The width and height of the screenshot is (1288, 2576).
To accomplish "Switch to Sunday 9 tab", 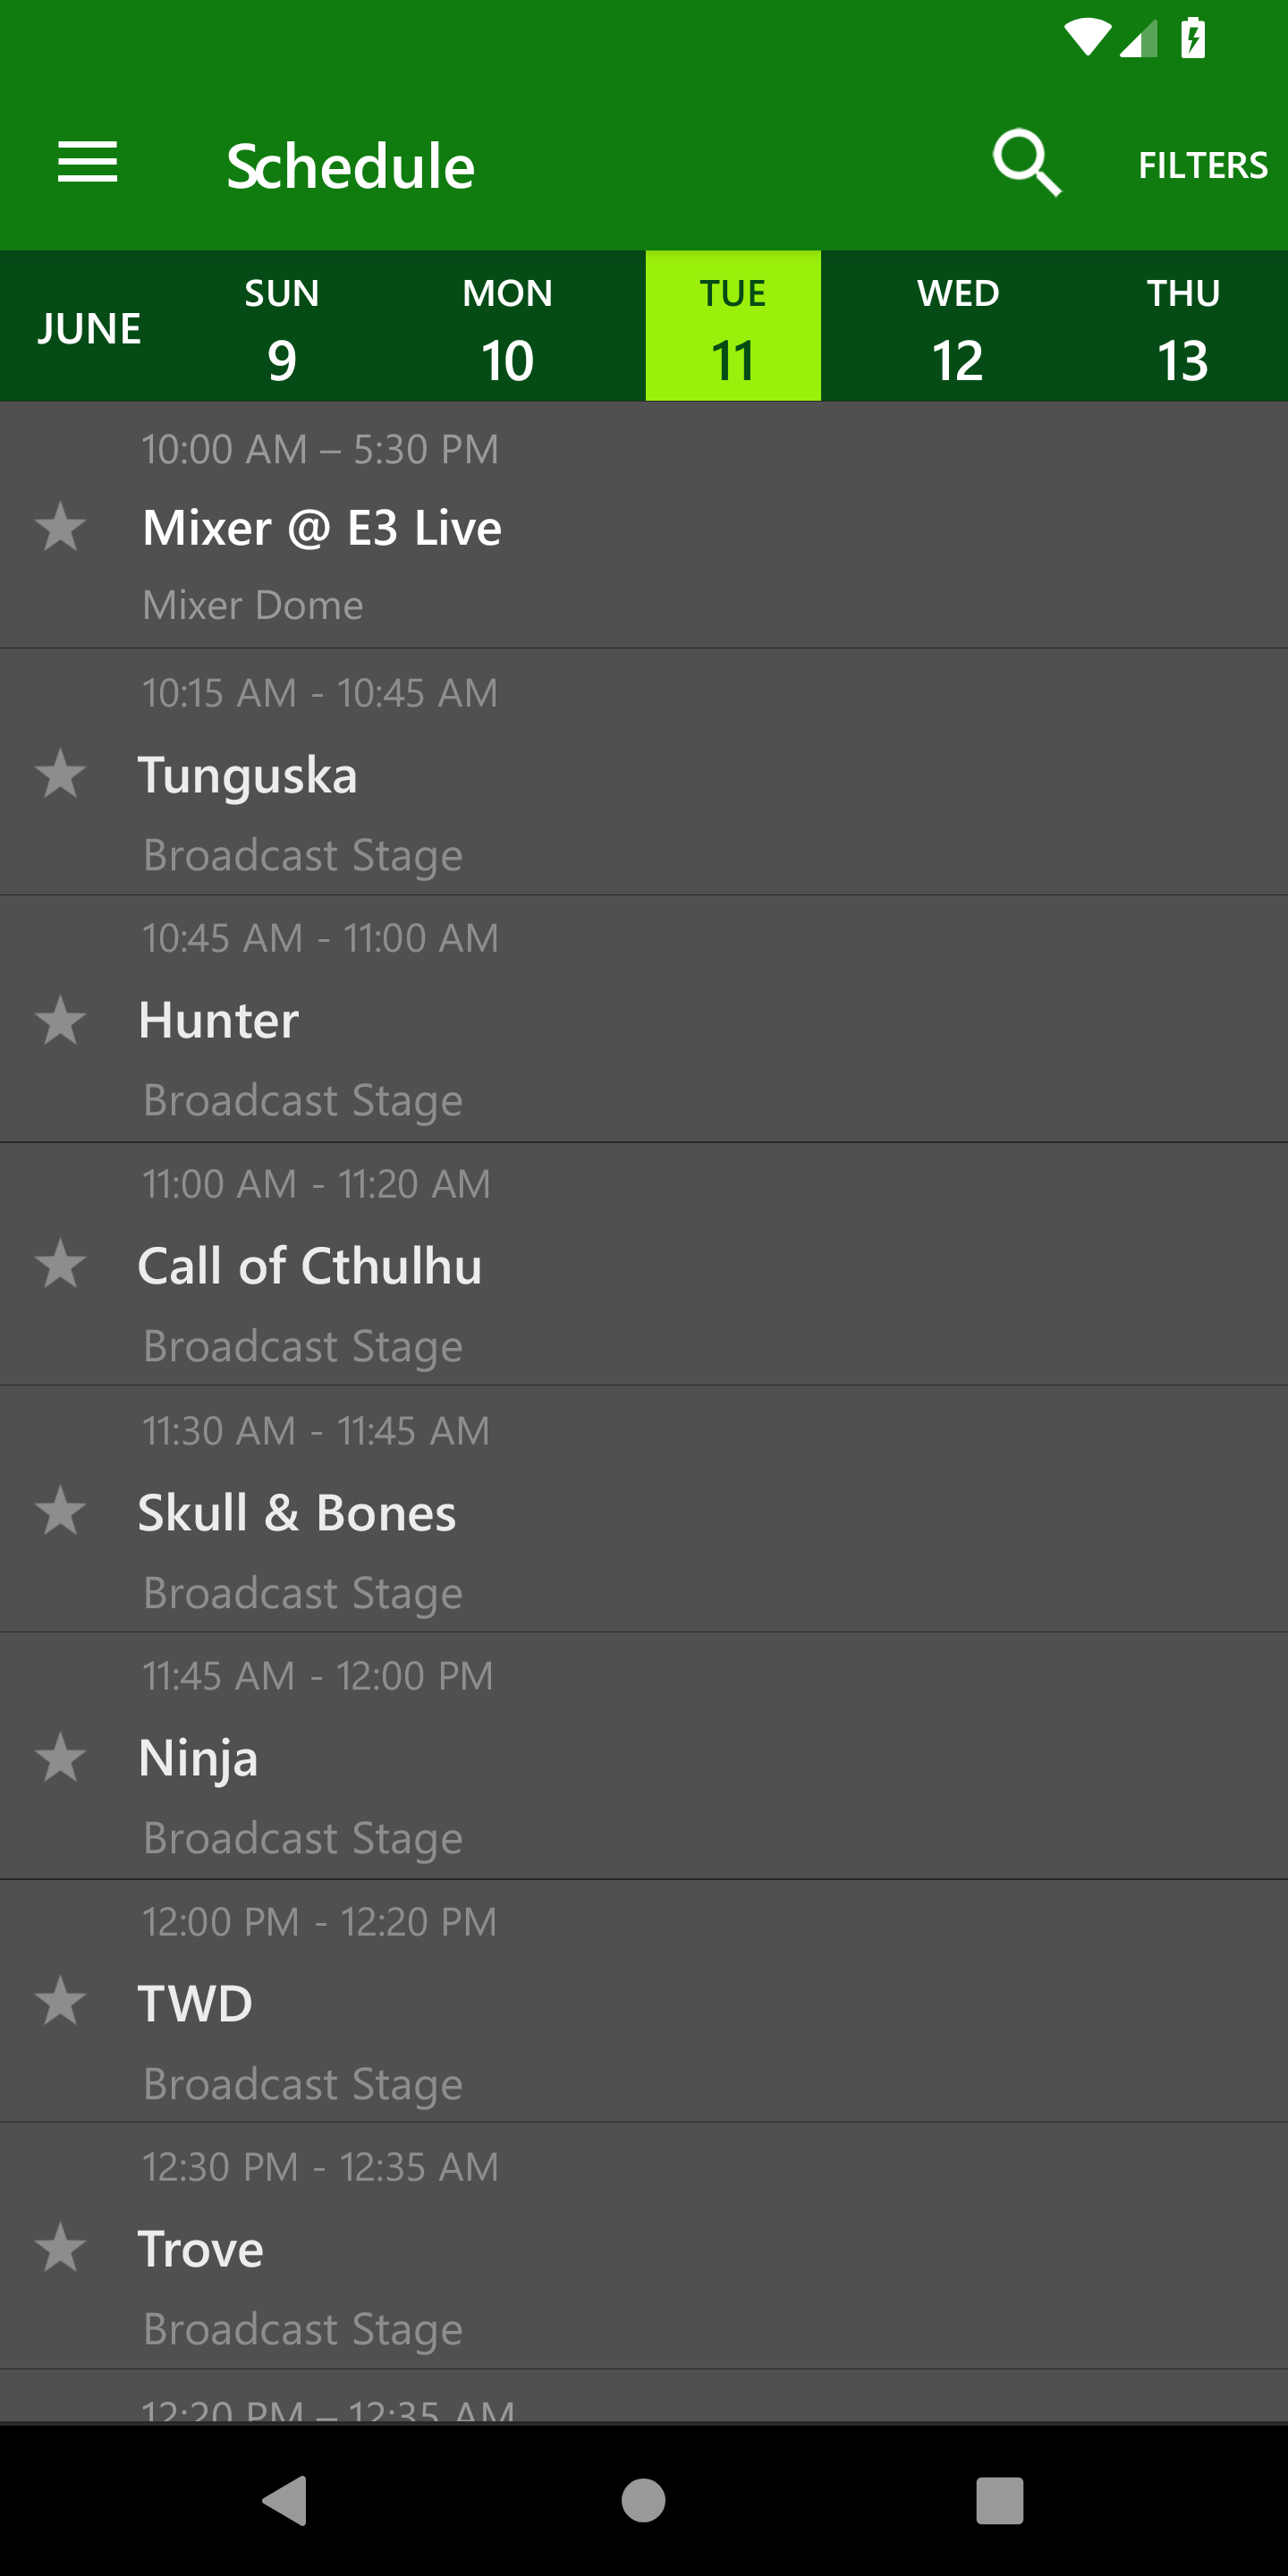I will click(x=282, y=327).
